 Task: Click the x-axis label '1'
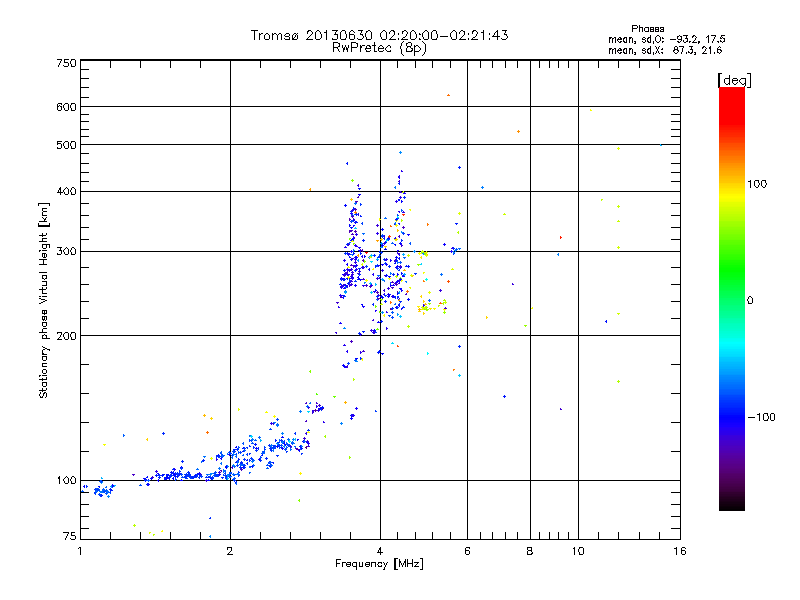tap(80, 551)
